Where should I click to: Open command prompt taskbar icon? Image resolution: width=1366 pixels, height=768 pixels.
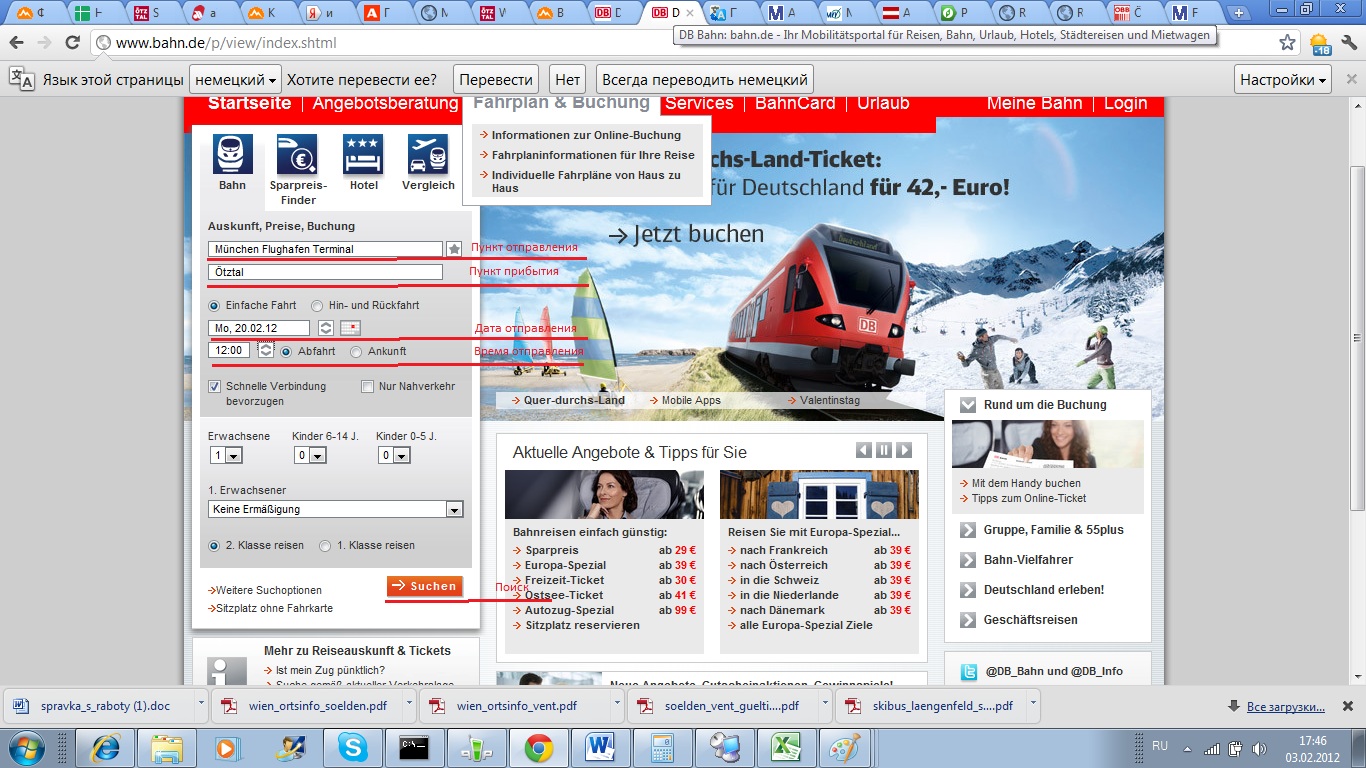tap(414, 747)
